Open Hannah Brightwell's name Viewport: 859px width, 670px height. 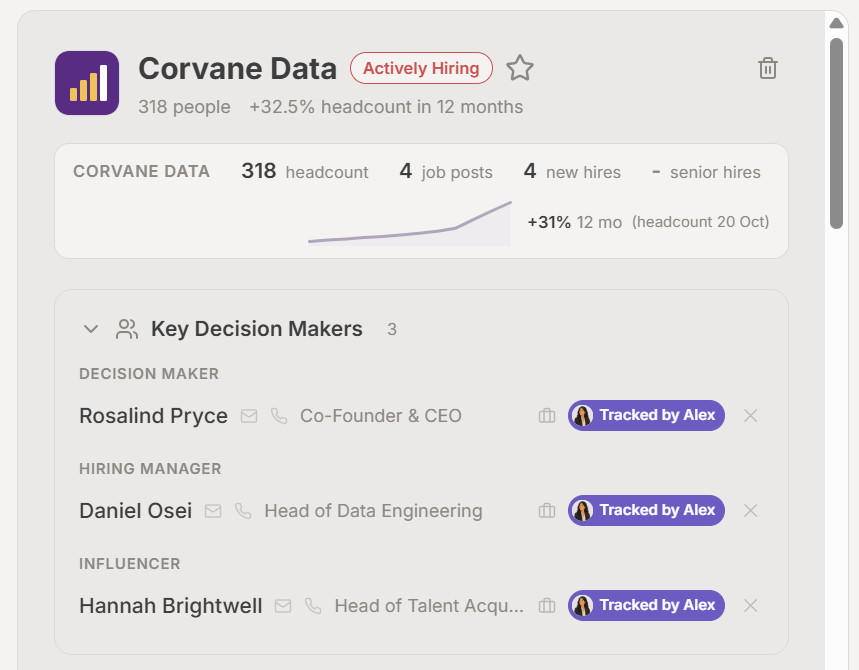coord(170,606)
